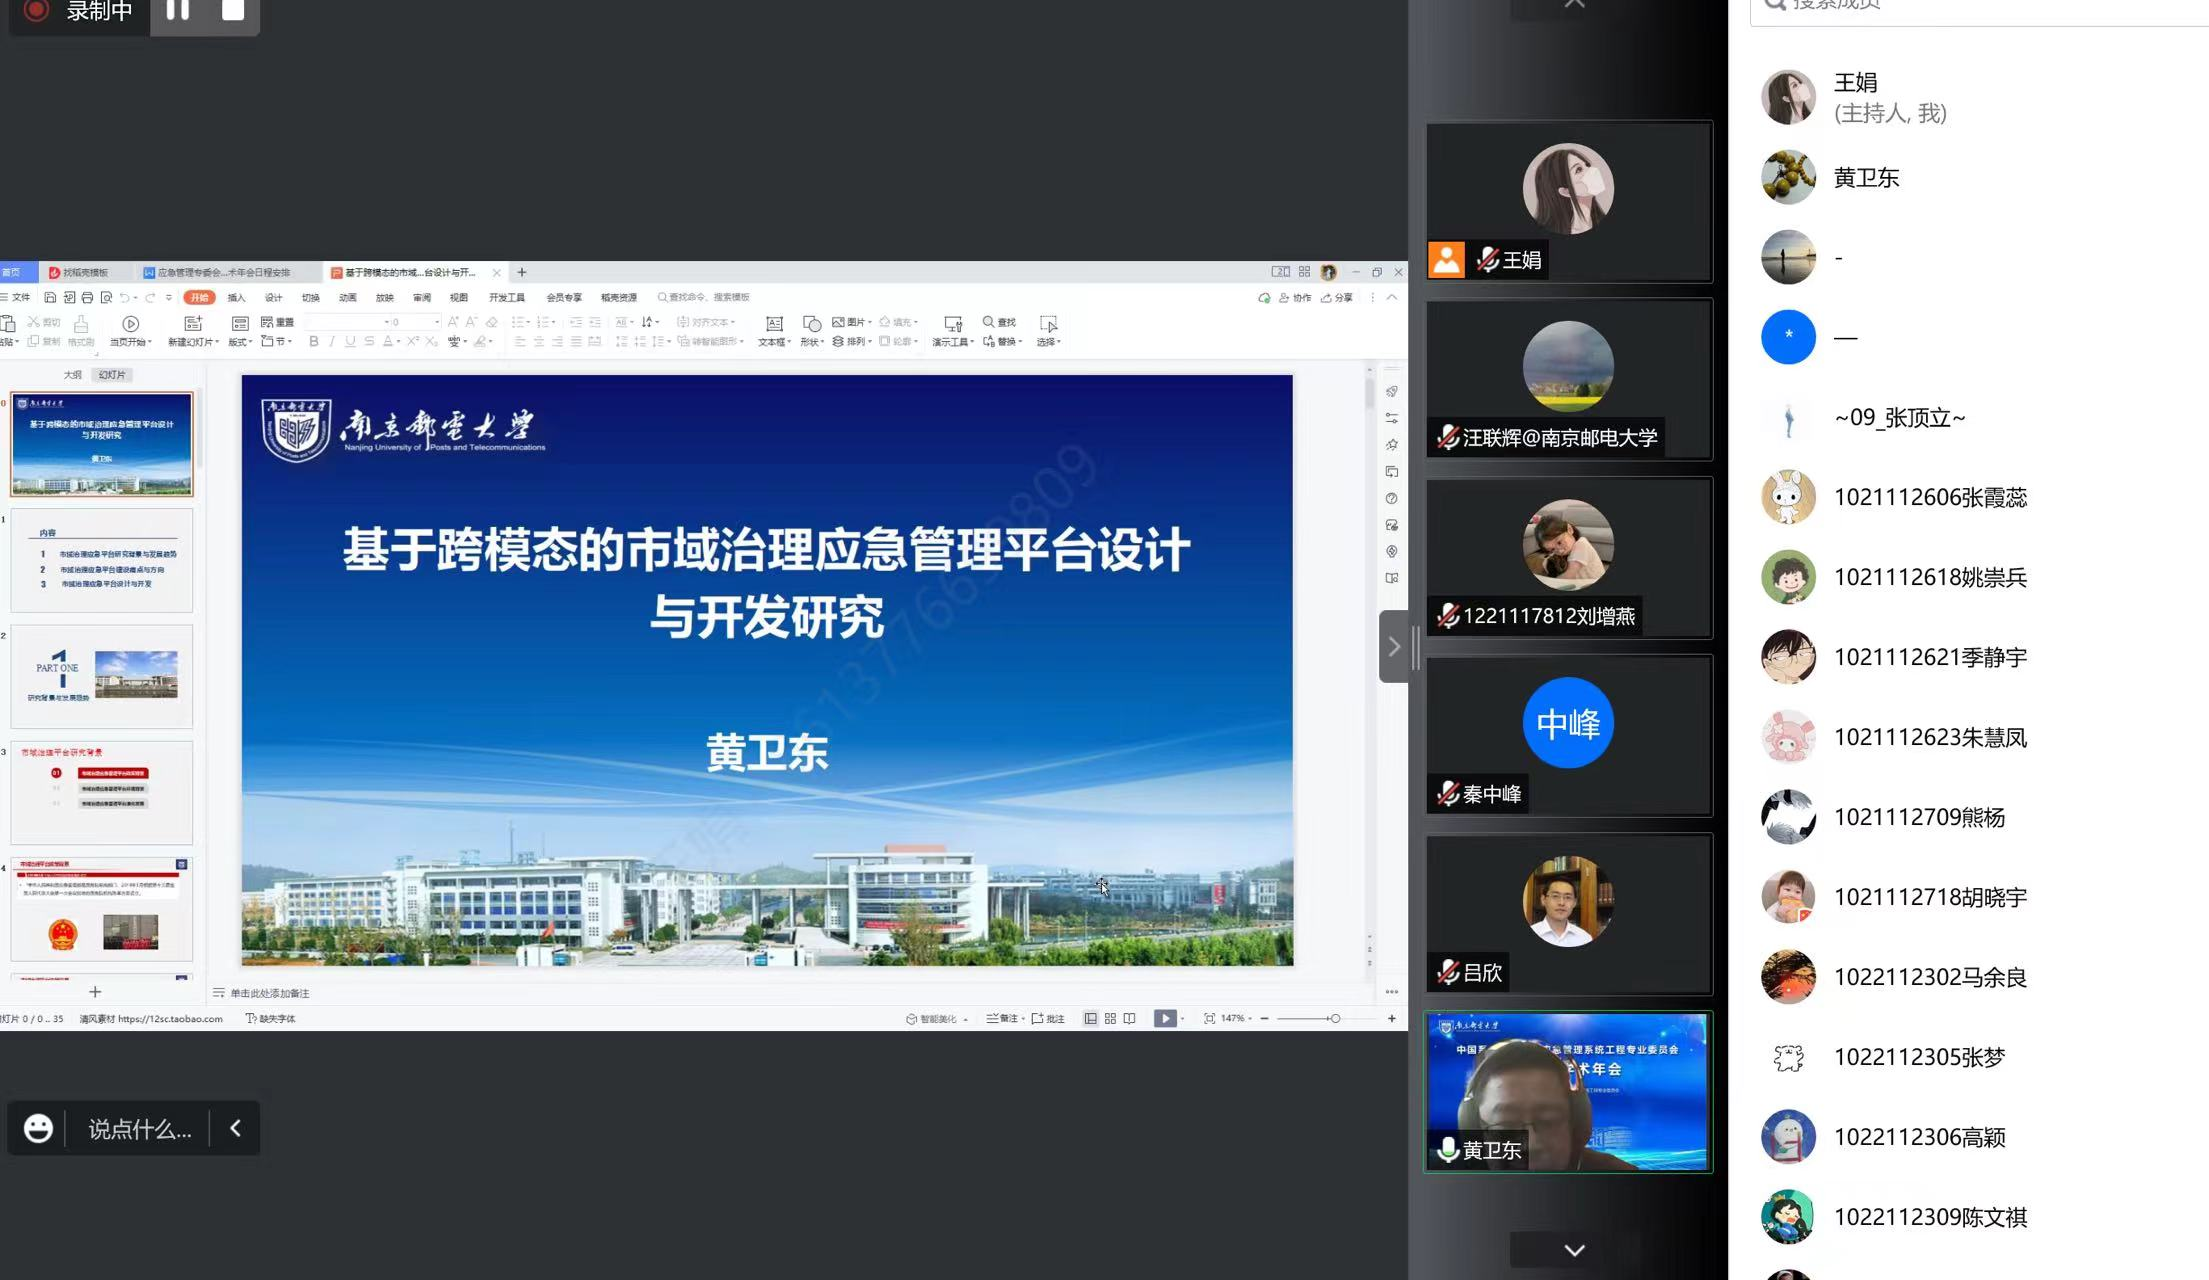Image resolution: width=2209 pixels, height=1280 pixels.
Task: Open the emoji reaction picker
Action: coord(38,1128)
